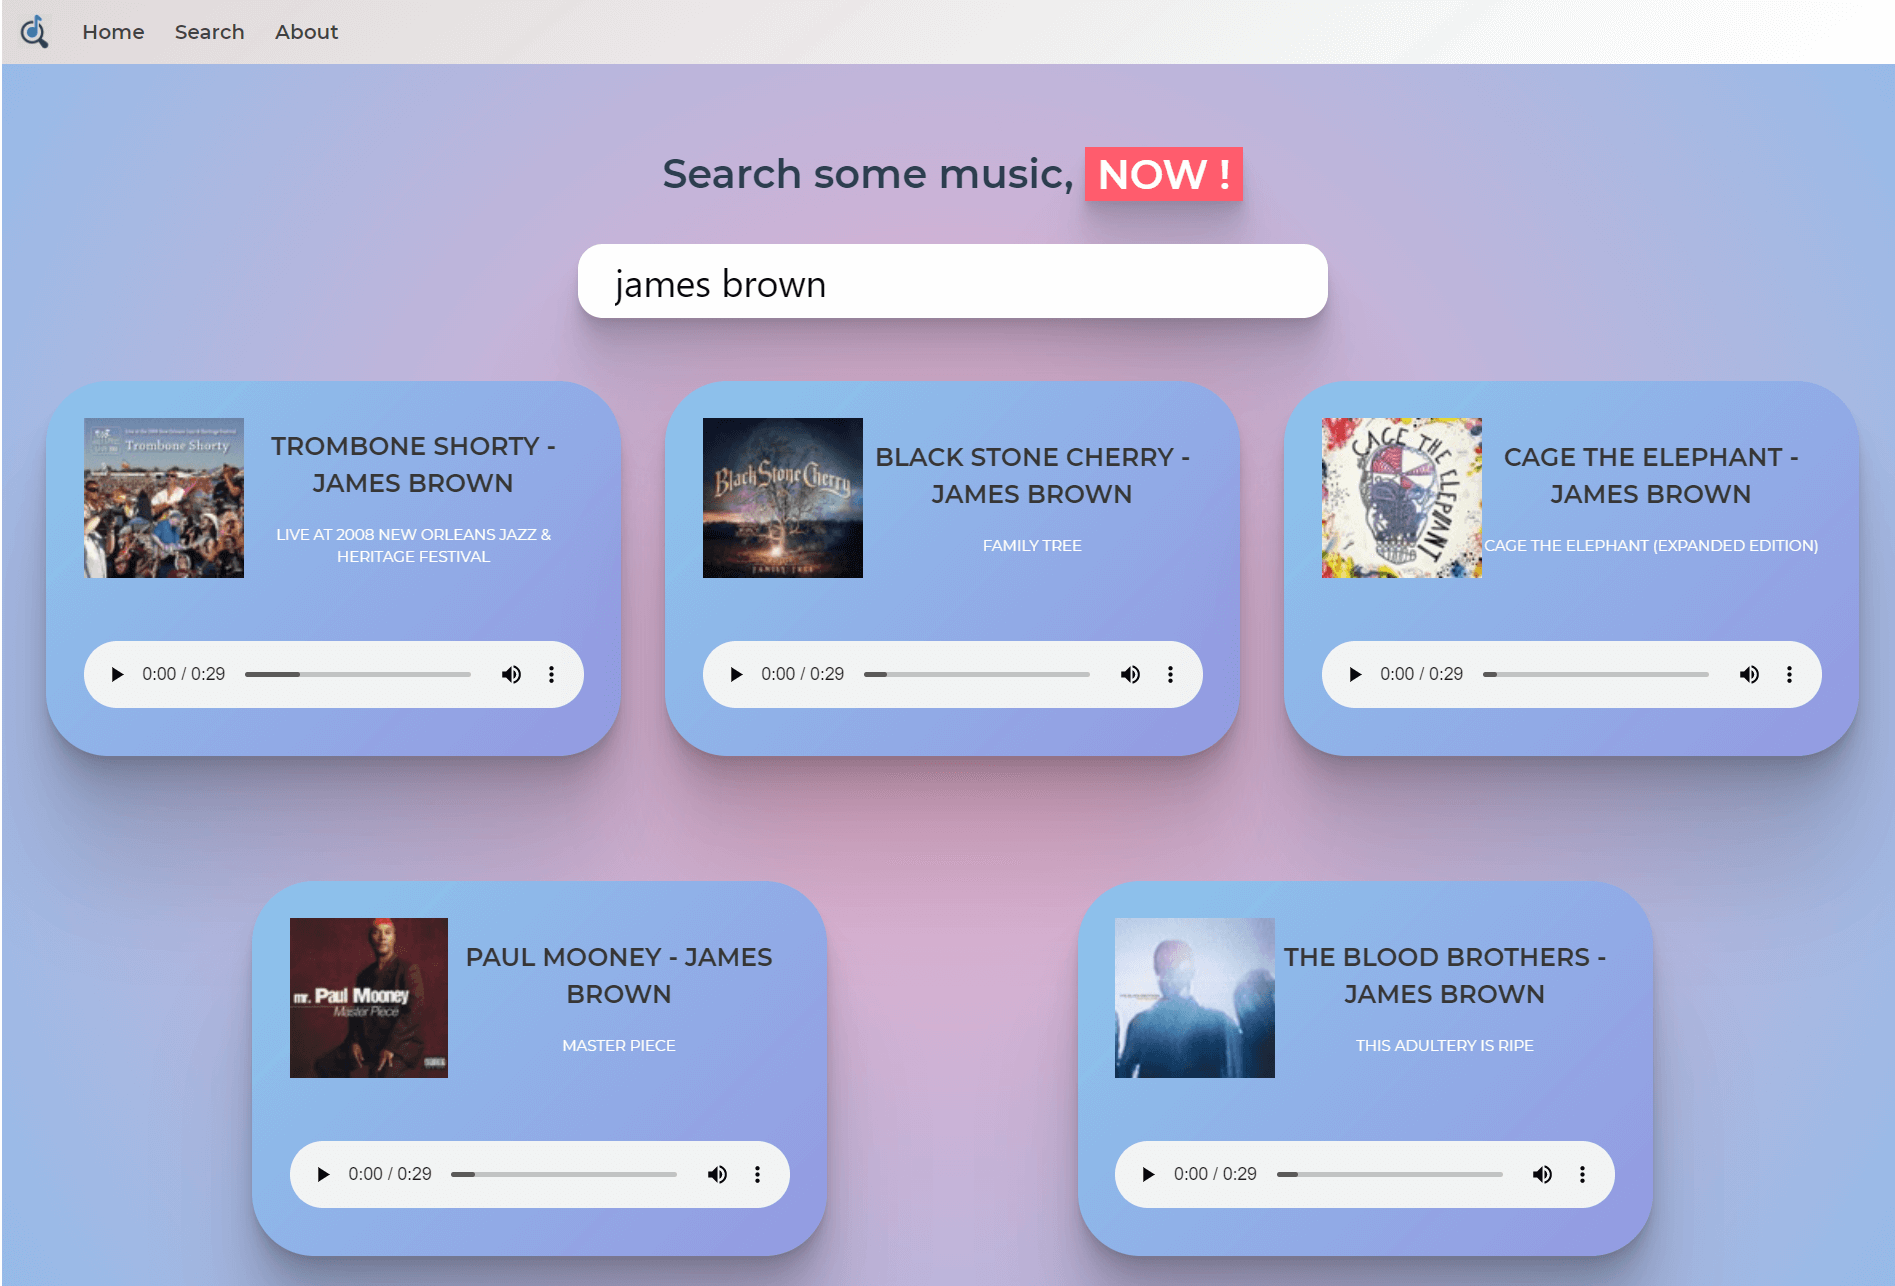Seek in the Paul Mooney progress bar
Viewport: 1895px width, 1286px height.
(x=564, y=1174)
